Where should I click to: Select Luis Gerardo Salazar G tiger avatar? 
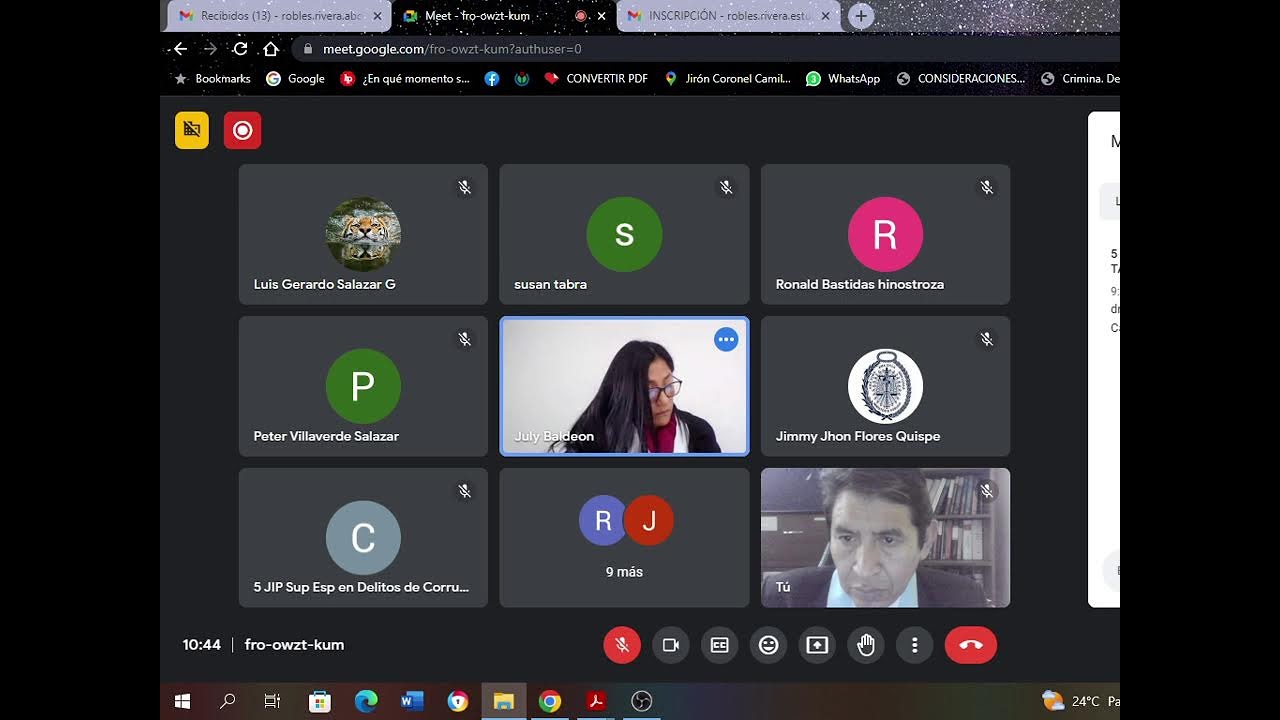tap(363, 234)
